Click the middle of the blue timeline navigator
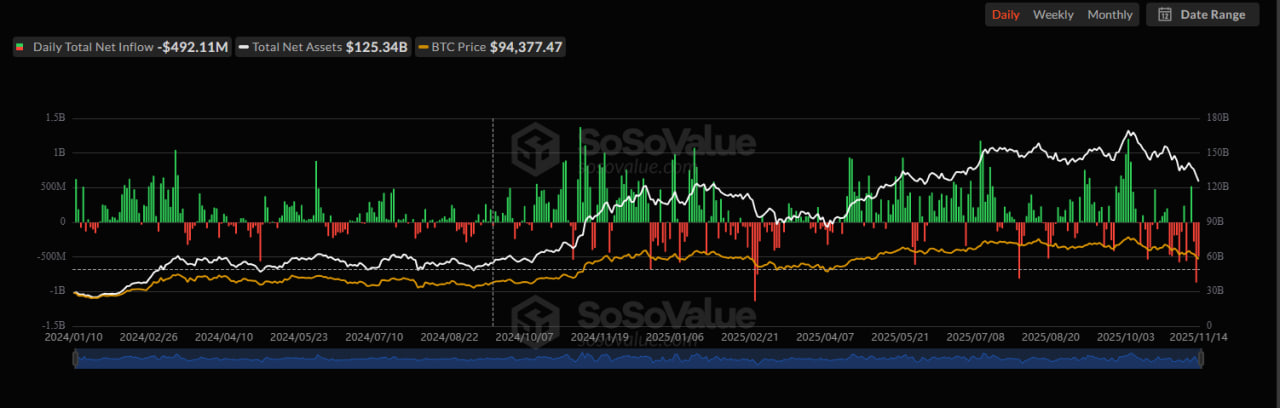 (x=637, y=360)
